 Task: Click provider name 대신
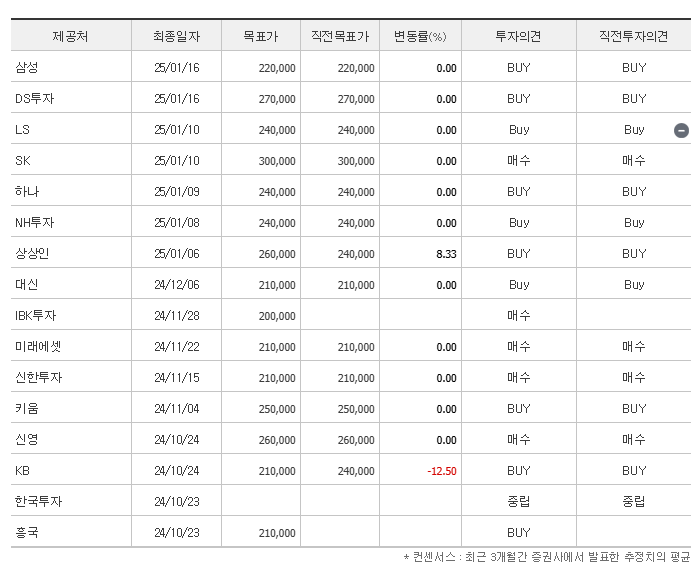point(27,284)
